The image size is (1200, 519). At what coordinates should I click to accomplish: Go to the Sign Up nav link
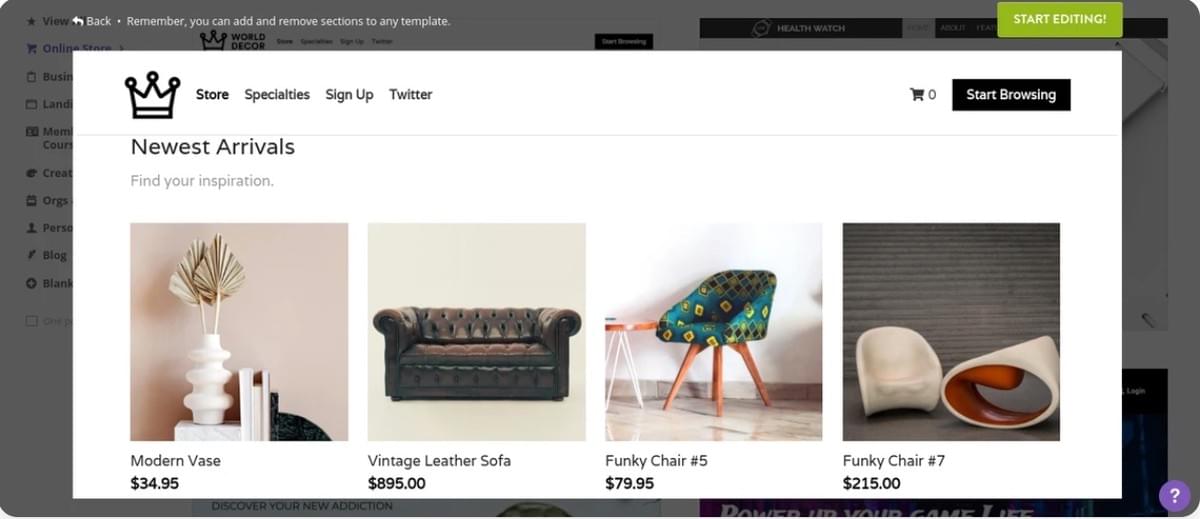point(349,95)
